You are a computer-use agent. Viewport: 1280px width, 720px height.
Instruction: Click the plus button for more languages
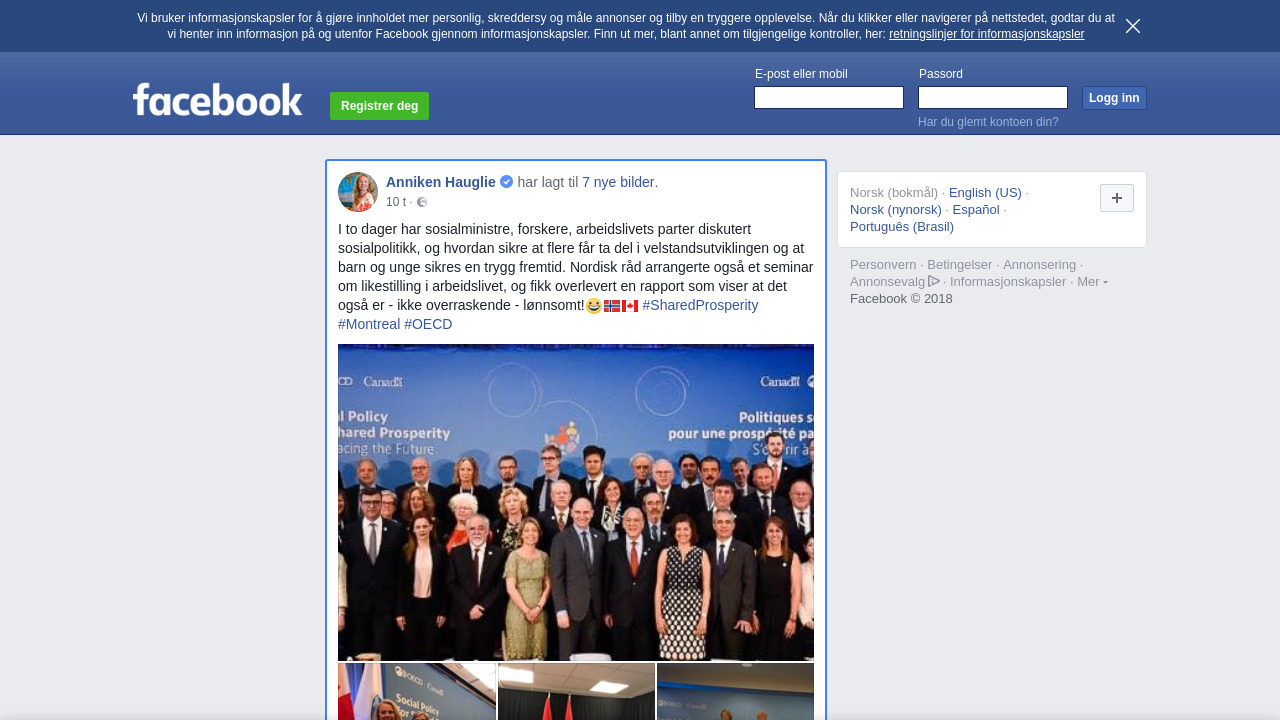tap(1116, 198)
